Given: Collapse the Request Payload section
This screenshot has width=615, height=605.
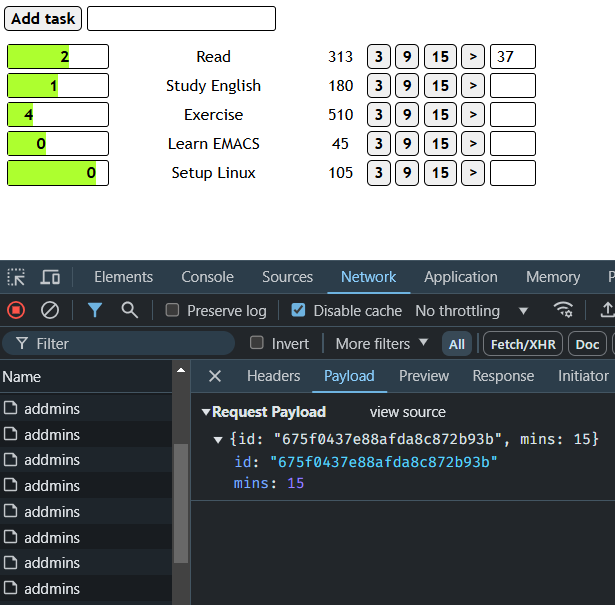Looking at the screenshot, I should pos(206,412).
